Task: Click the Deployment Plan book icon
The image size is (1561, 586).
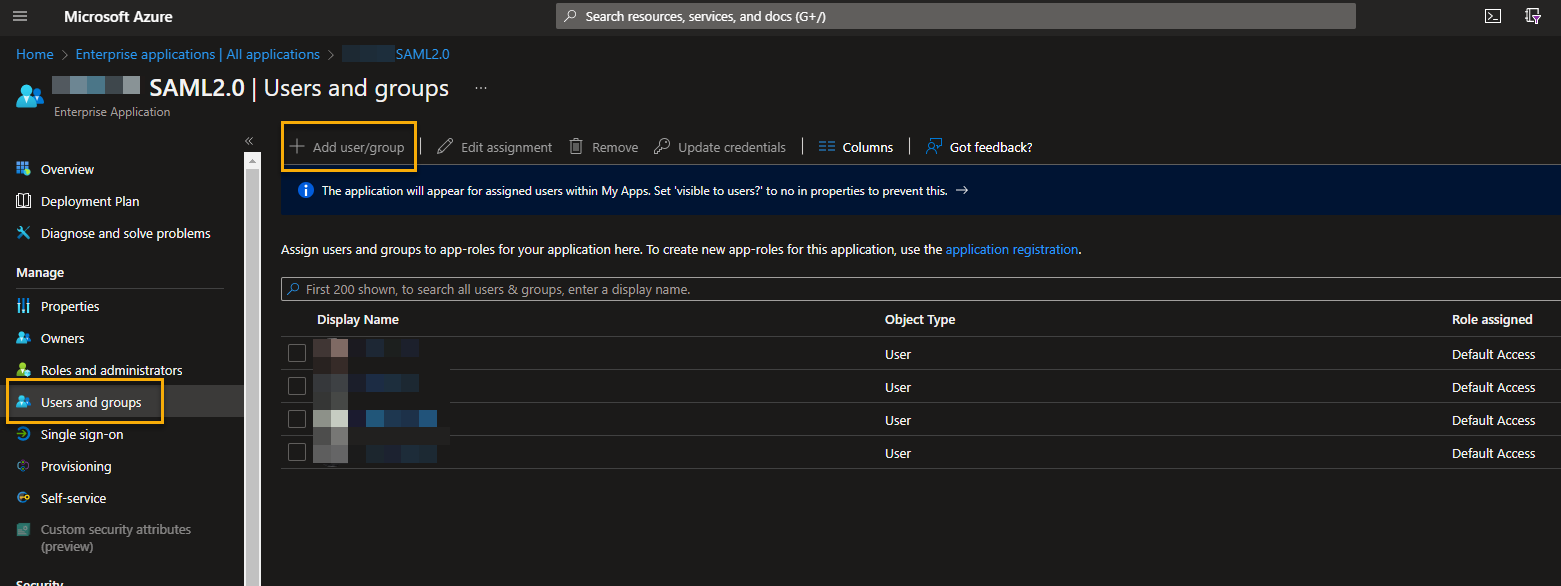Action: tap(24, 201)
